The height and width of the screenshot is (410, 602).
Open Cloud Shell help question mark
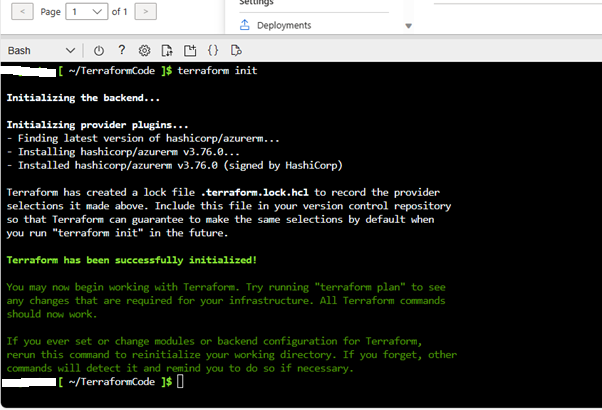[x=122, y=50]
